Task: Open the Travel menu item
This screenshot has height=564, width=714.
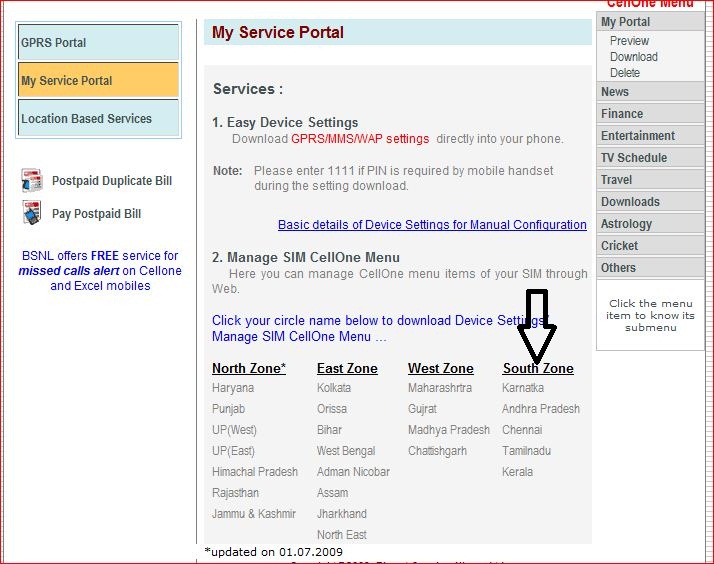Action: (x=650, y=179)
